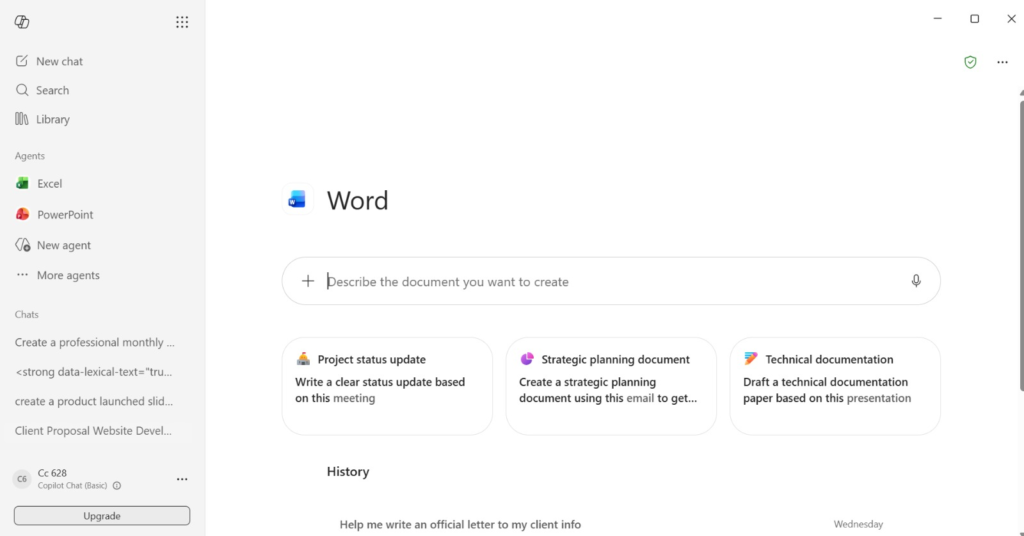Open the apps grid launcher
This screenshot has height=536, width=1024.
coord(182,22)
